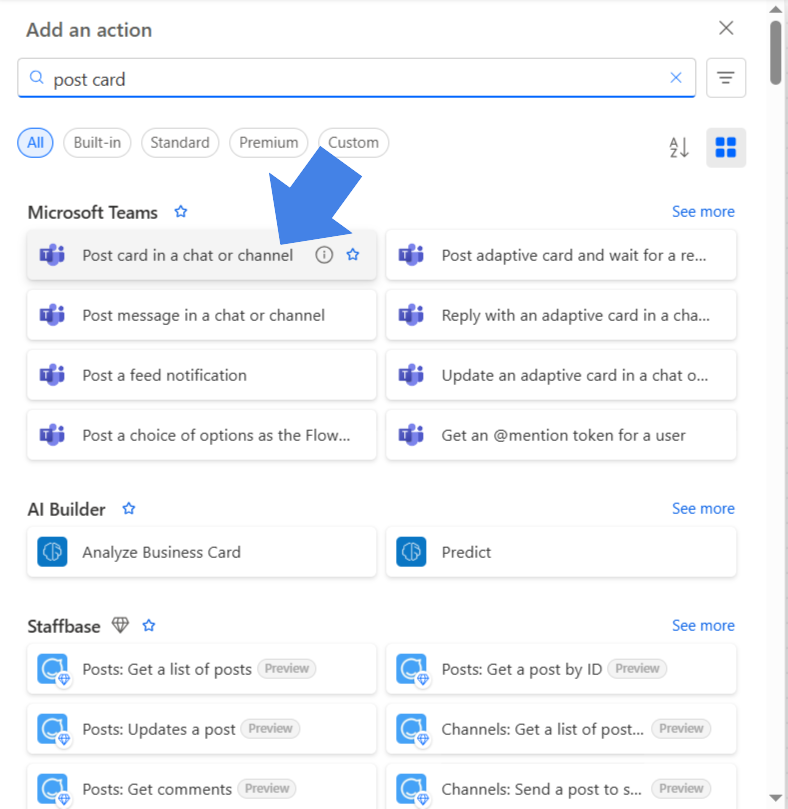Choose Channels: Send a post to s...
Image resolution: width=788 pixels, height=809 pixels.
click(x=561, y=787)
